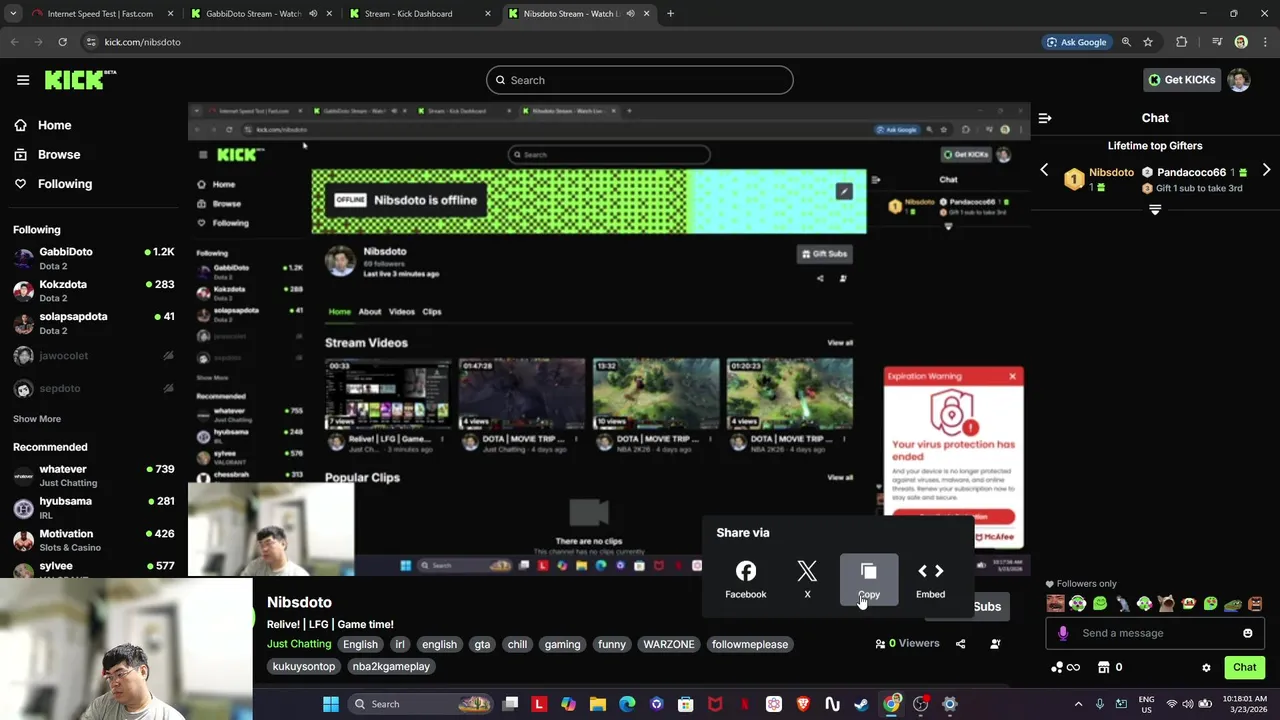The width and height of the screenshot is (1280, 720).
Task: Collapse the chat panel
Action: tap(1045, 118)
